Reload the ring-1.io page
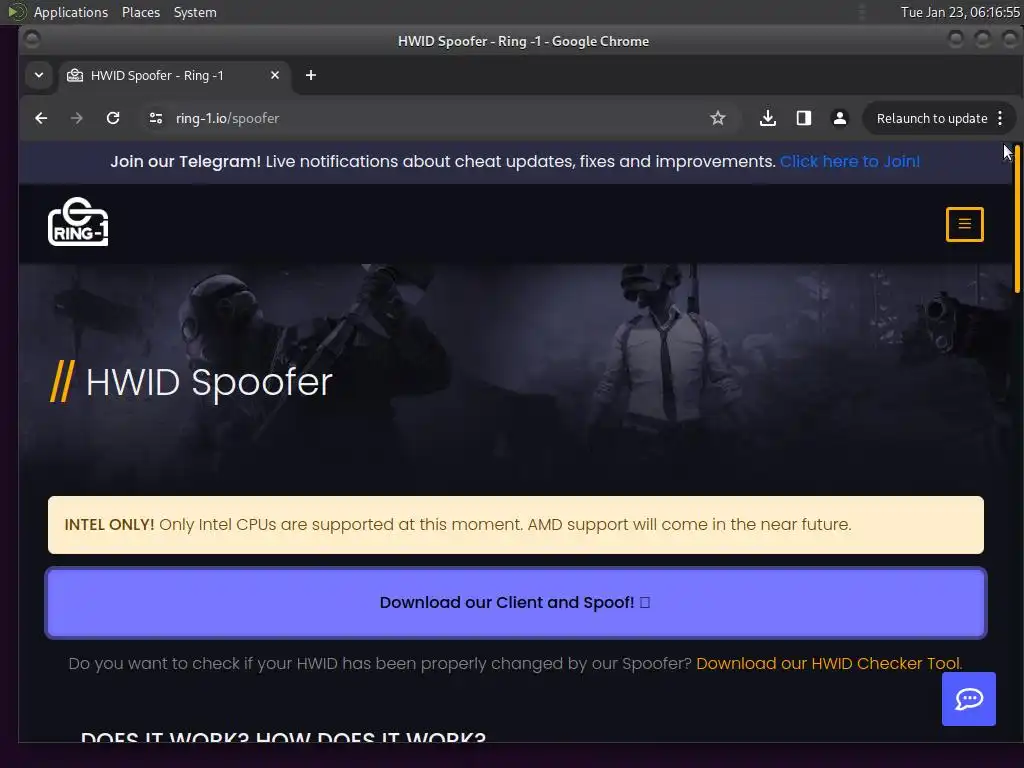The width and height of the screenshot is (1024, 768). click(113, 118)
